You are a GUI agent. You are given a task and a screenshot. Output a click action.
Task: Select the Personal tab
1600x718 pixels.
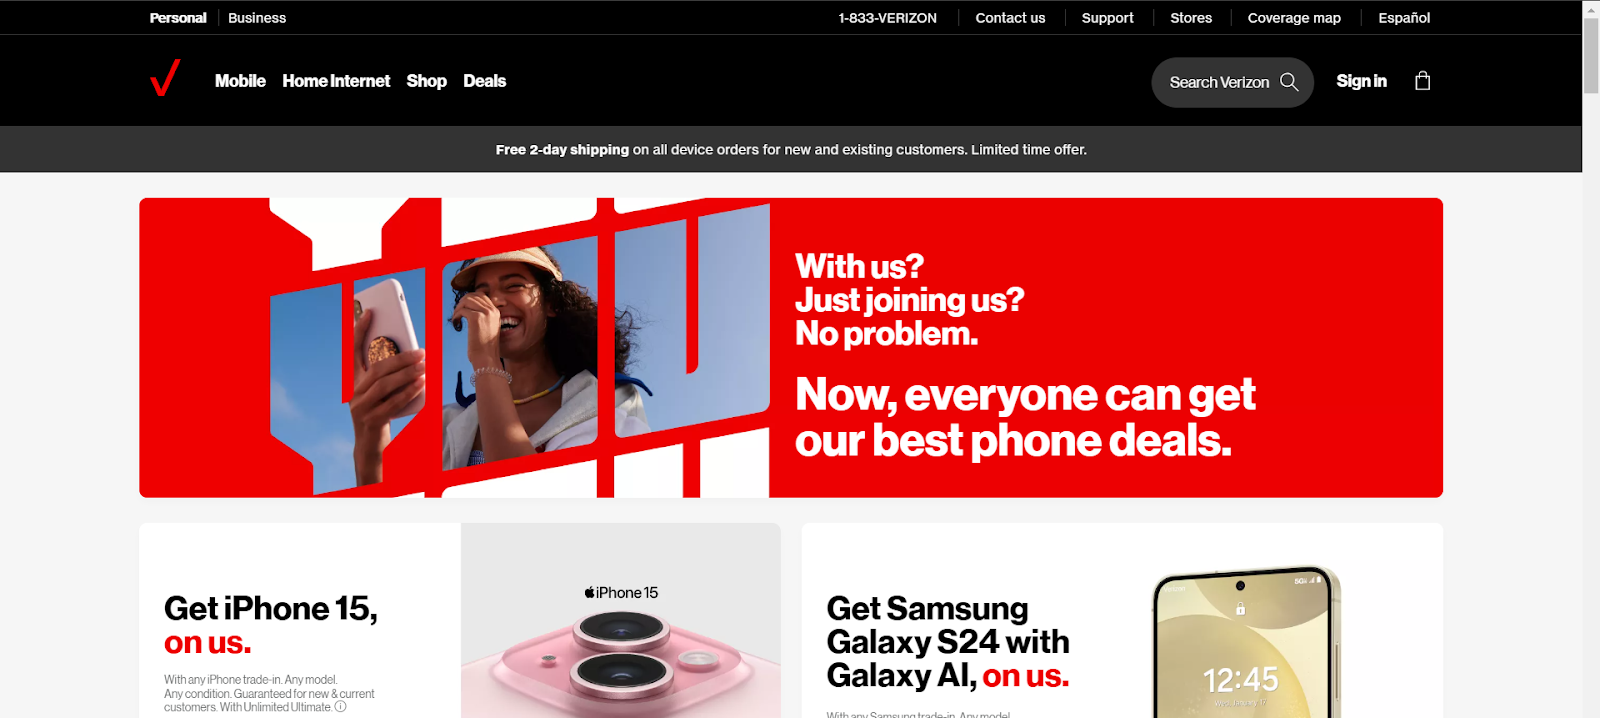[178, 18]
